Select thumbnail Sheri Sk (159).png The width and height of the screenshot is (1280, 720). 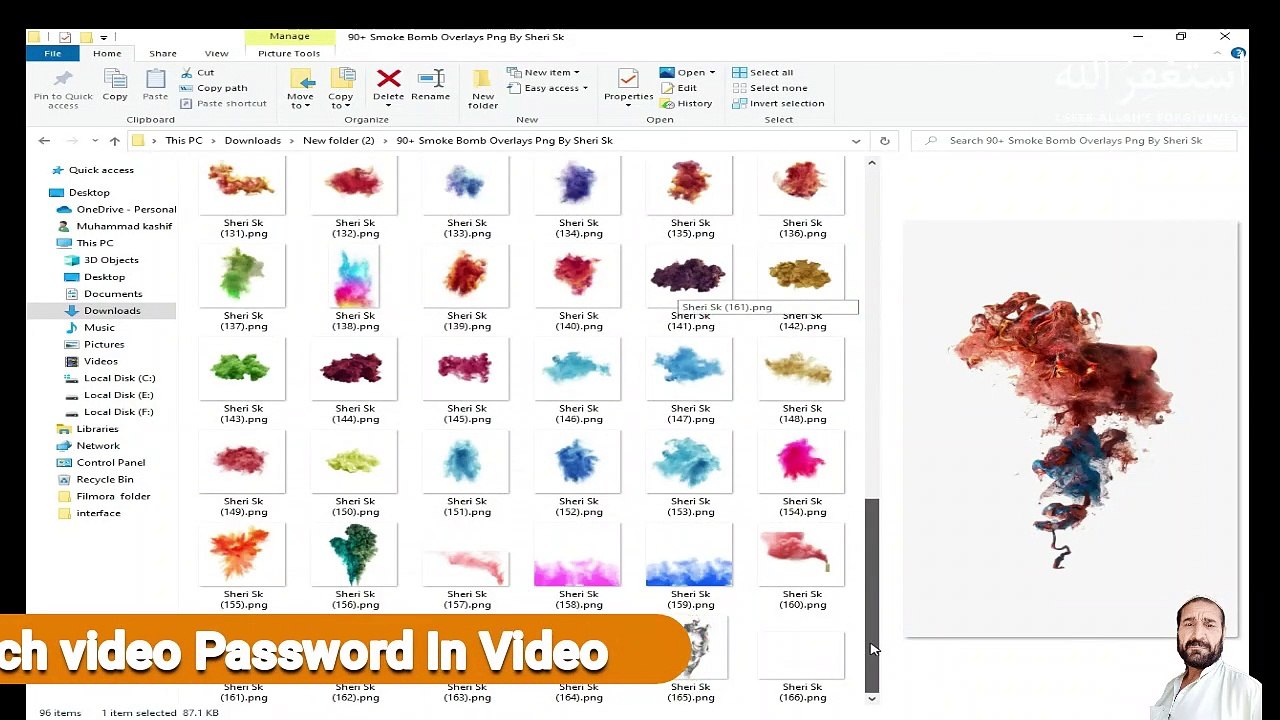[x=690, y=555]
